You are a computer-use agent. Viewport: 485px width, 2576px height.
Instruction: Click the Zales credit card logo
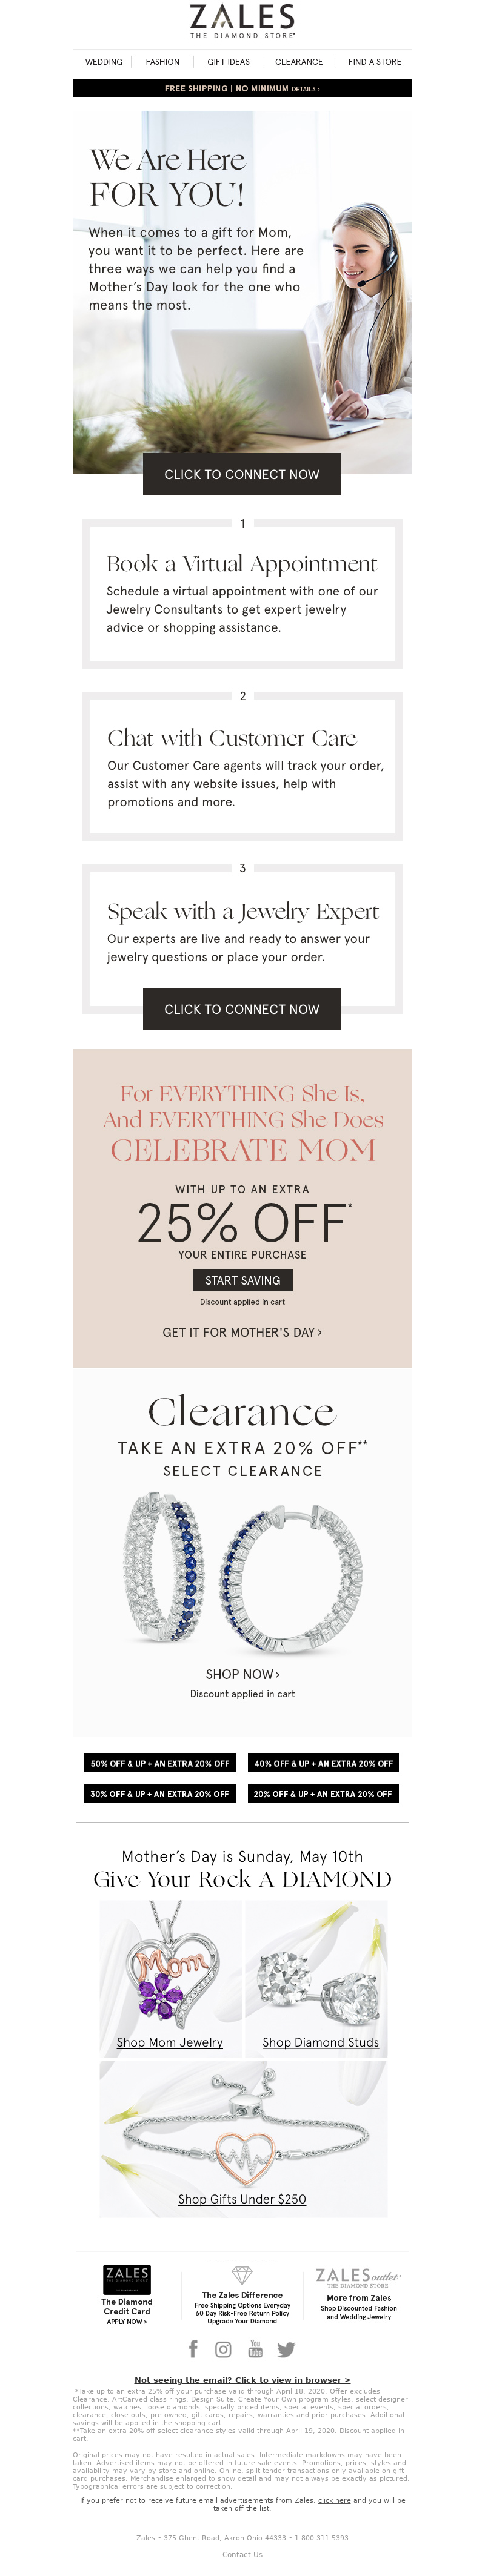pos(127,2279)
